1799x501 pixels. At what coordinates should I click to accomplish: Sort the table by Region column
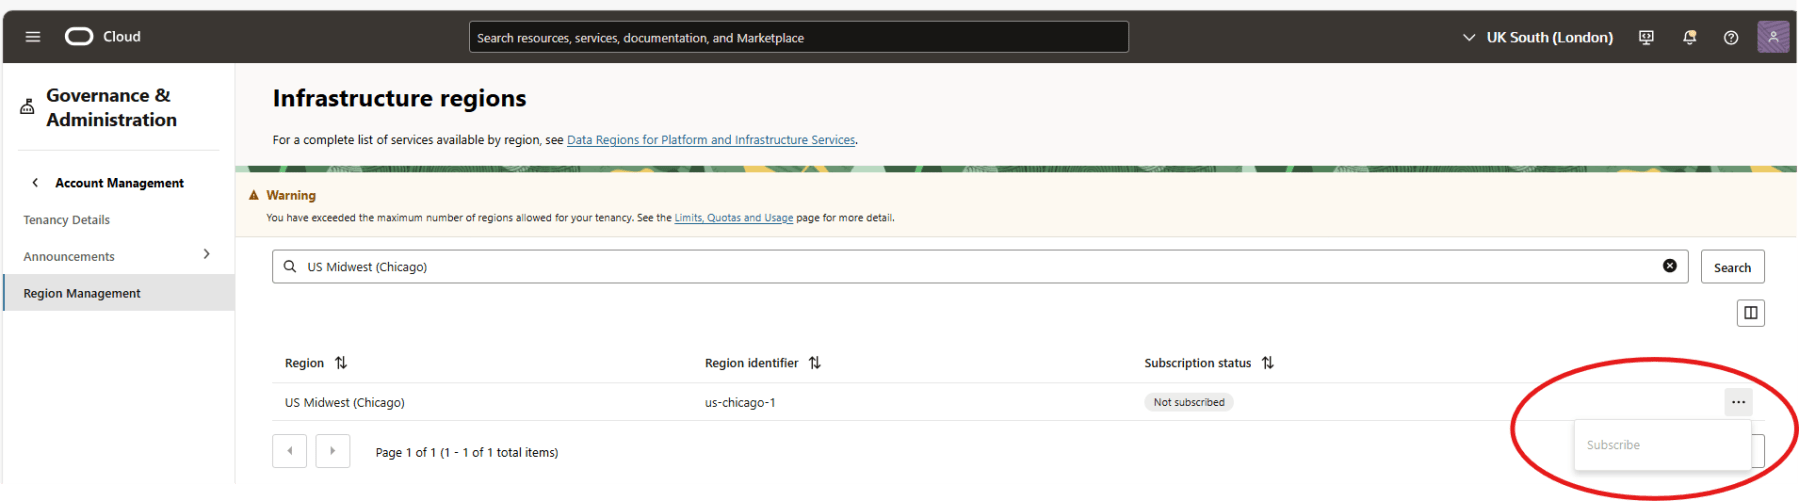341,363
